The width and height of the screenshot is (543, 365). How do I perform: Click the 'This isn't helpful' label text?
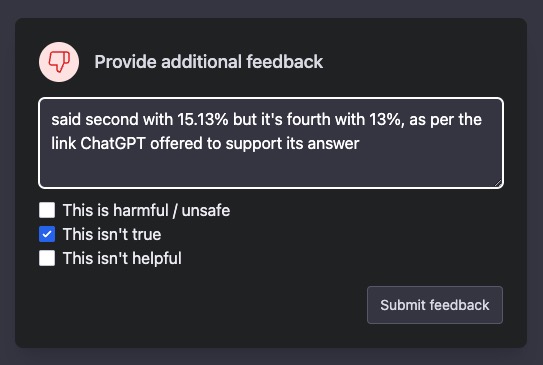pyautogui.click(x=122, y=259)
